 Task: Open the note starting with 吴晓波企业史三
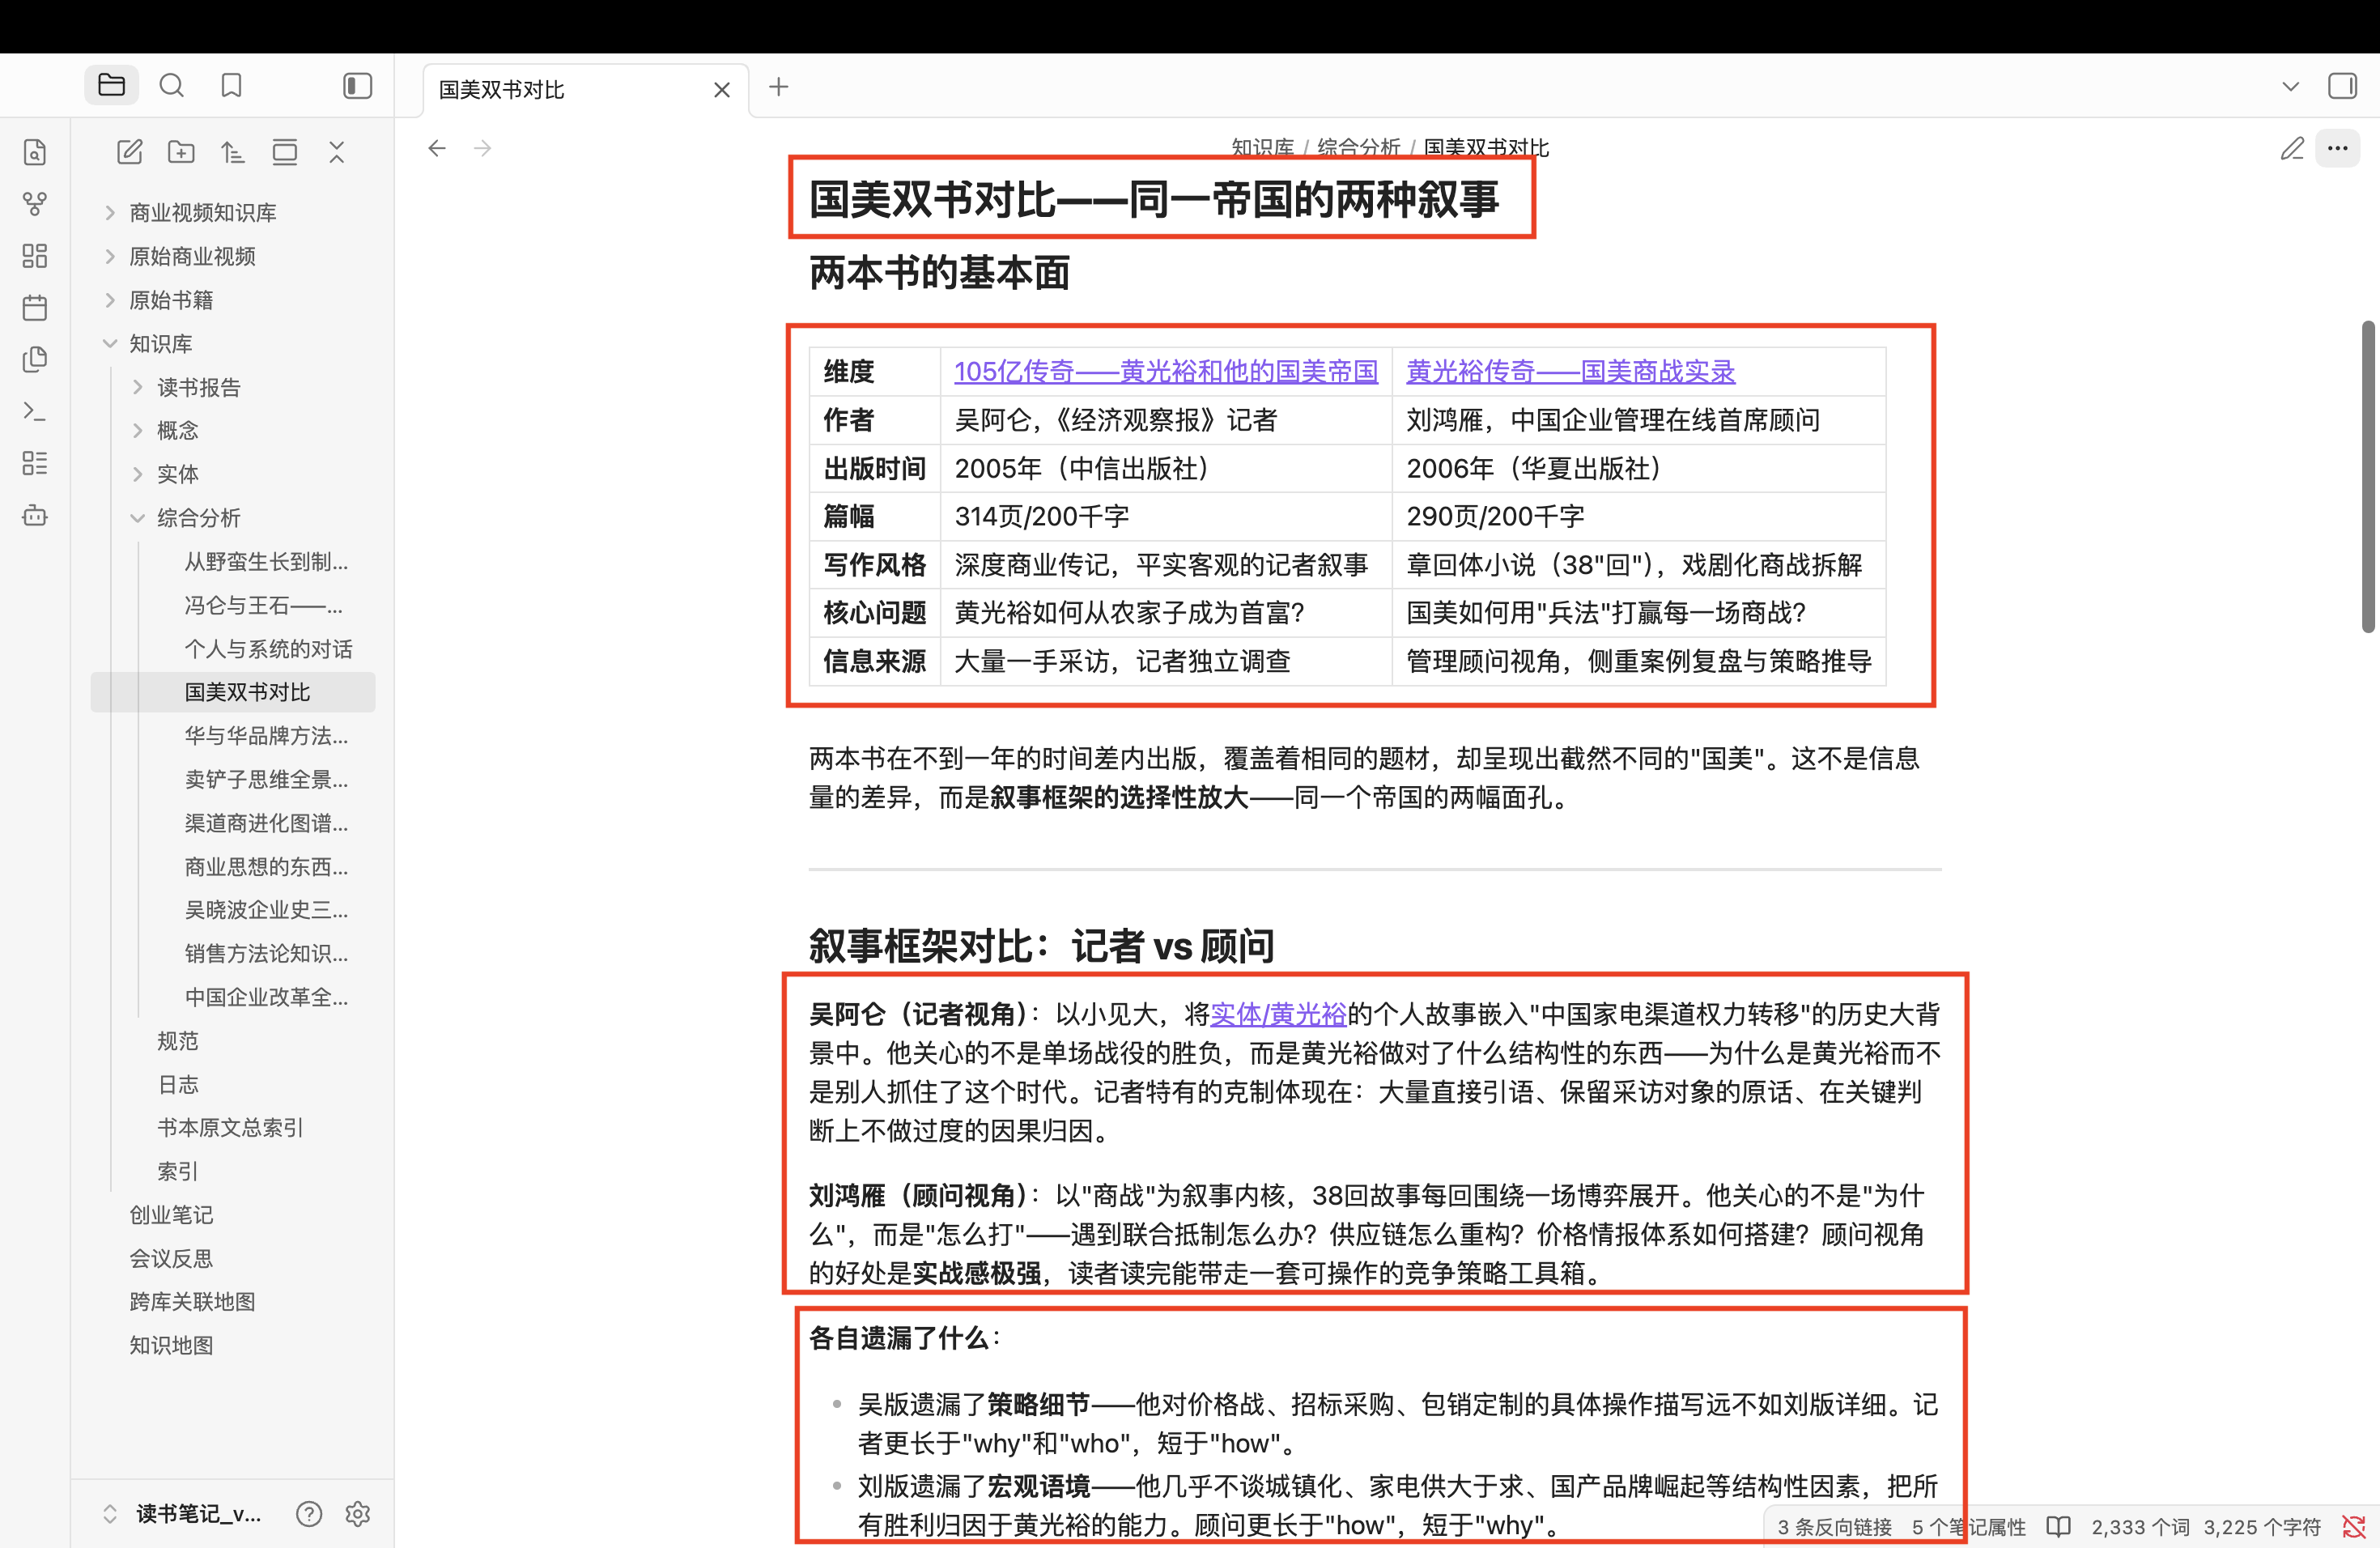coord(265,910)
